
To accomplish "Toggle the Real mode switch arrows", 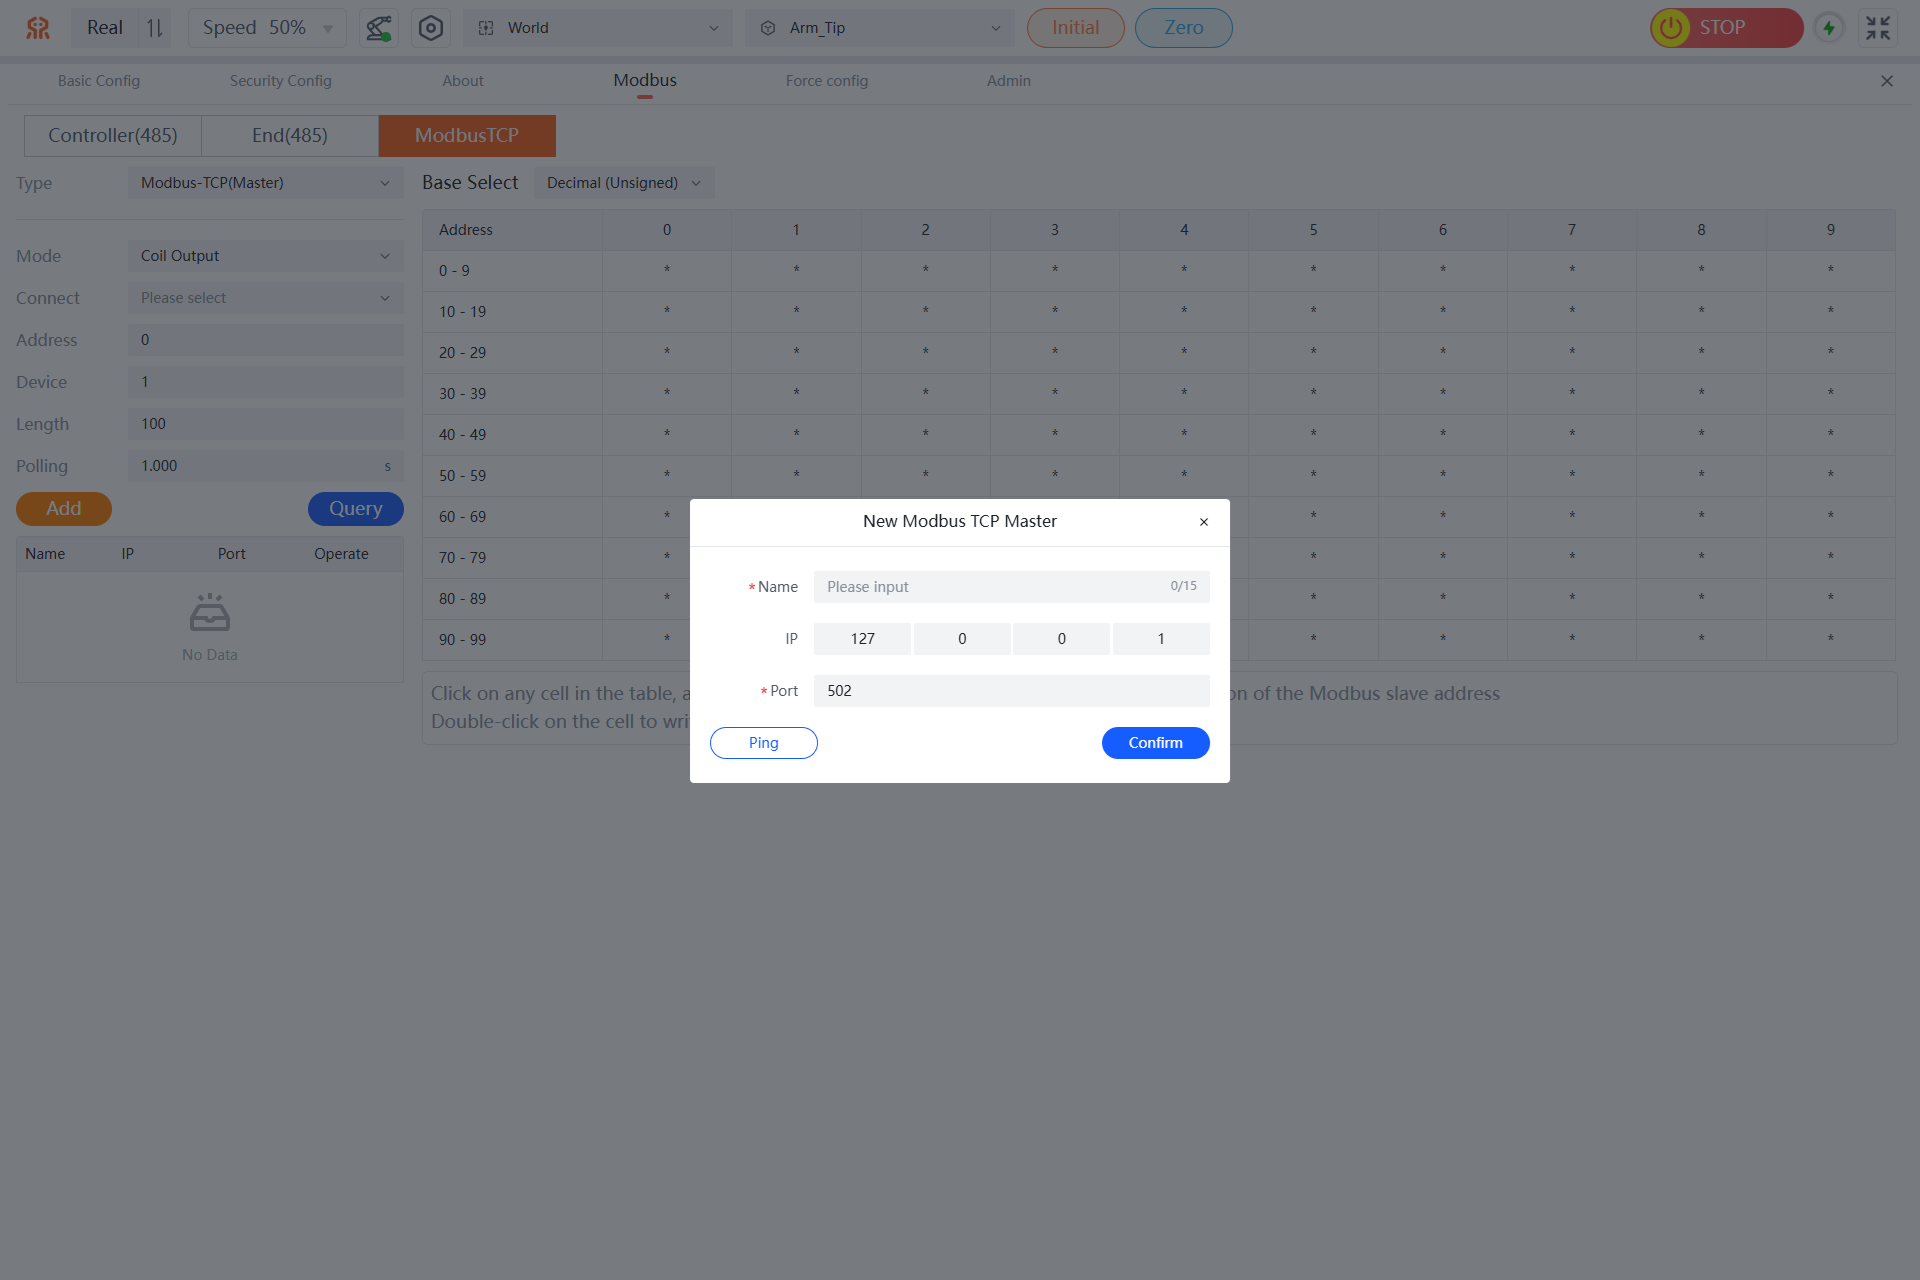I will [154, 28].
